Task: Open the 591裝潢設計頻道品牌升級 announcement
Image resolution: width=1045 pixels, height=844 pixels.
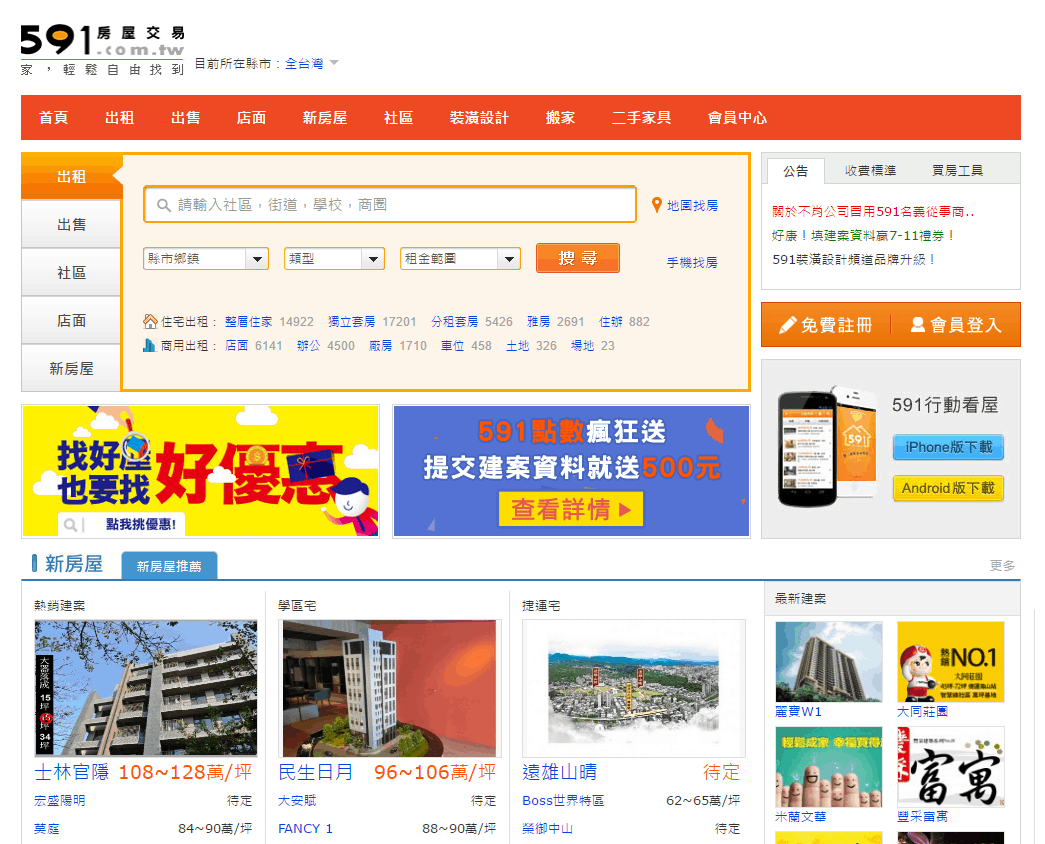Action: coord(854,259)
